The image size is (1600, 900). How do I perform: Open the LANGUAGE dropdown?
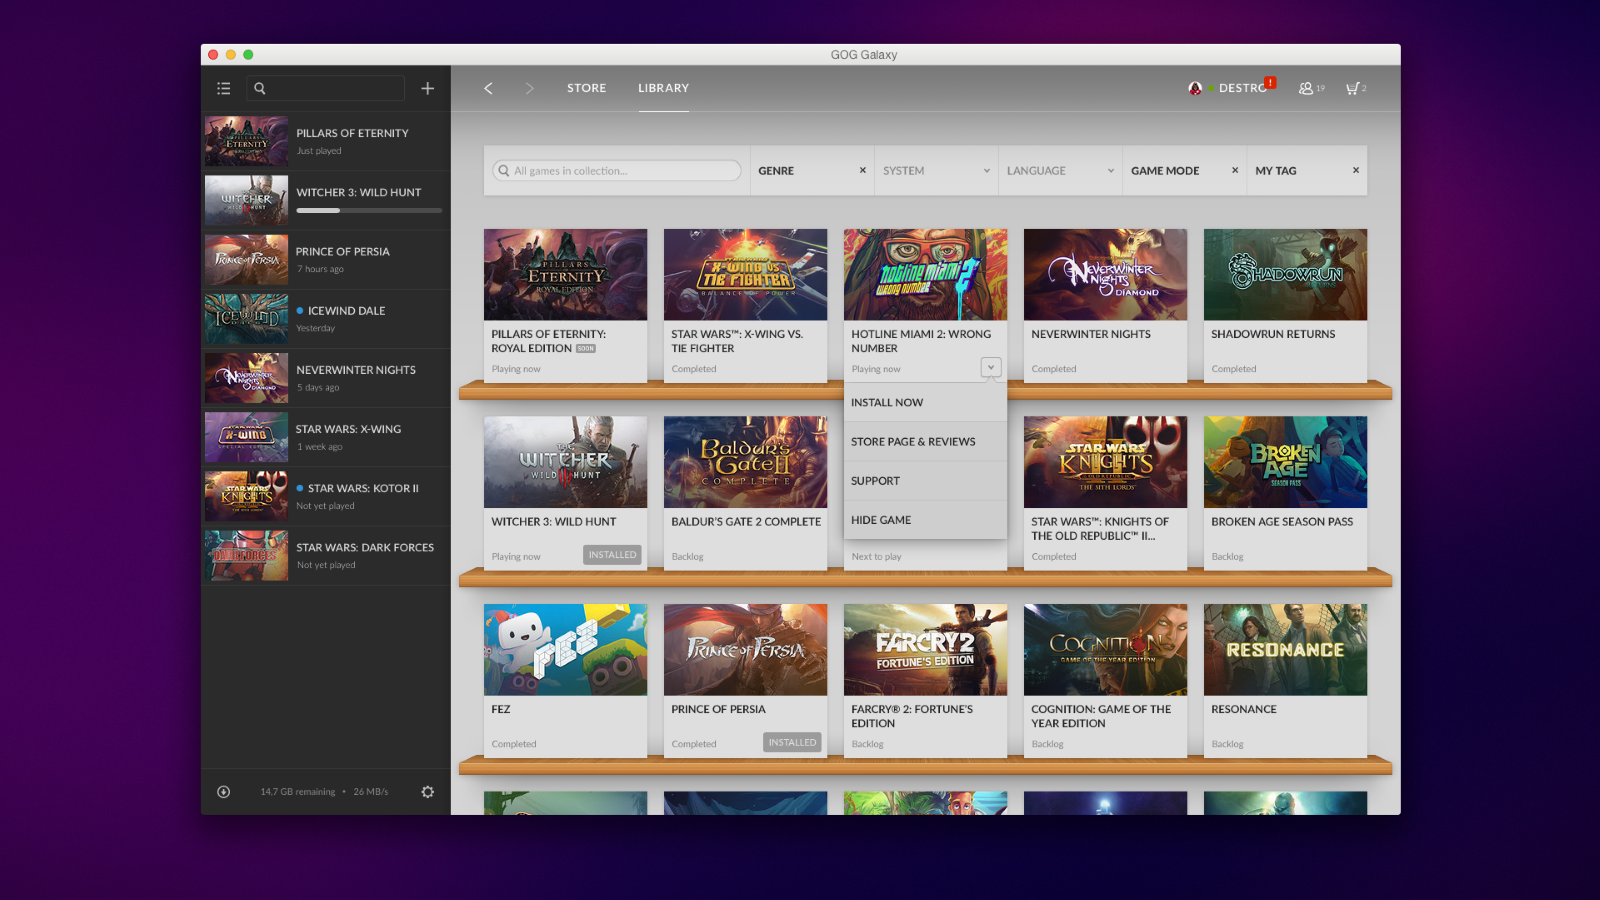[1112, 170]
